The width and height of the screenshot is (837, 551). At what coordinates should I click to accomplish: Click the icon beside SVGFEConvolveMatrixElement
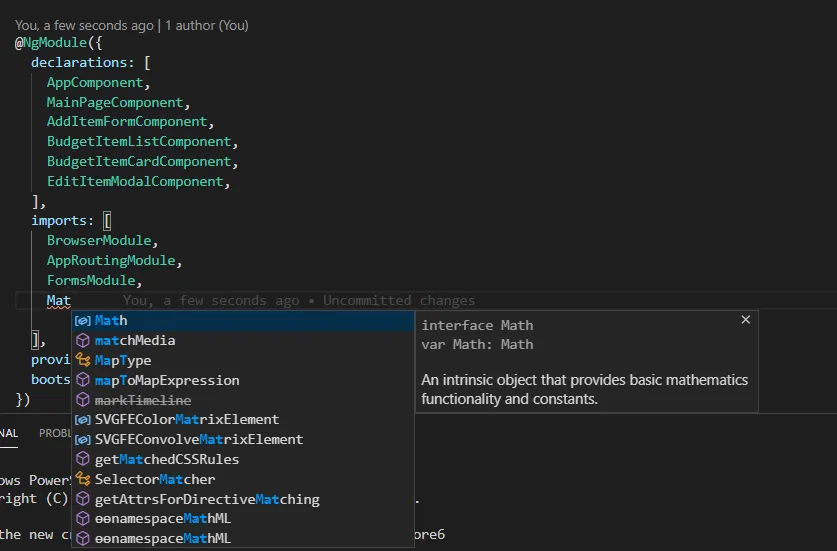83,440
